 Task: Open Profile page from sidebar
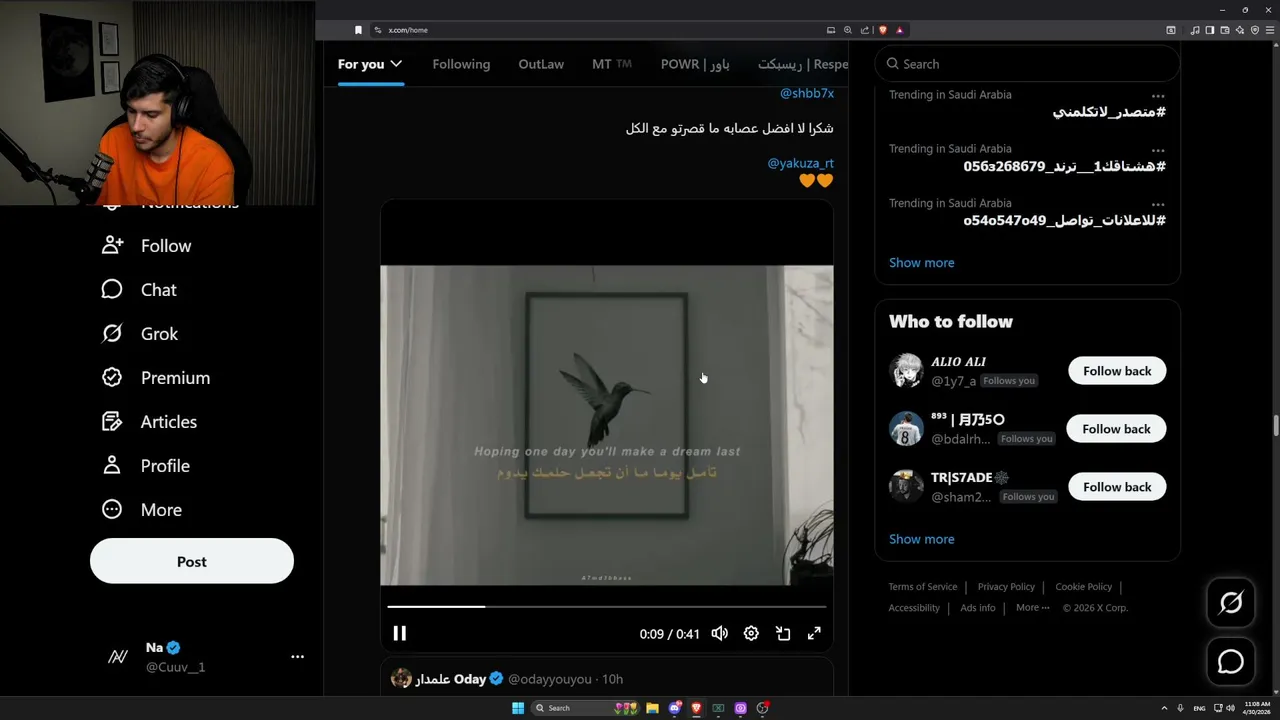click(x=146, y=466)
